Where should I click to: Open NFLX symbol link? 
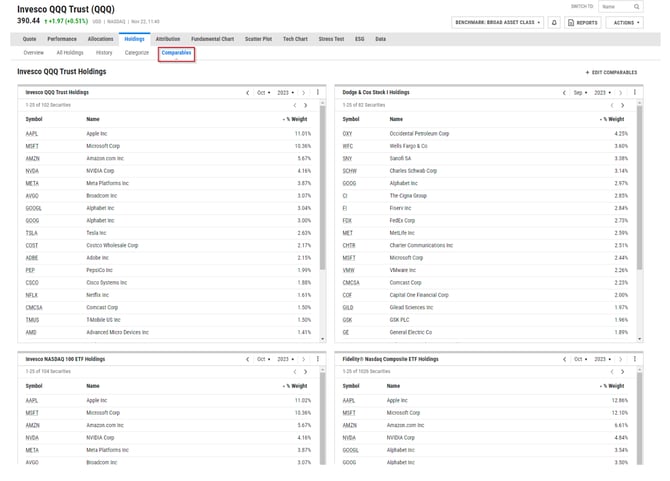[x=32, y=295]
